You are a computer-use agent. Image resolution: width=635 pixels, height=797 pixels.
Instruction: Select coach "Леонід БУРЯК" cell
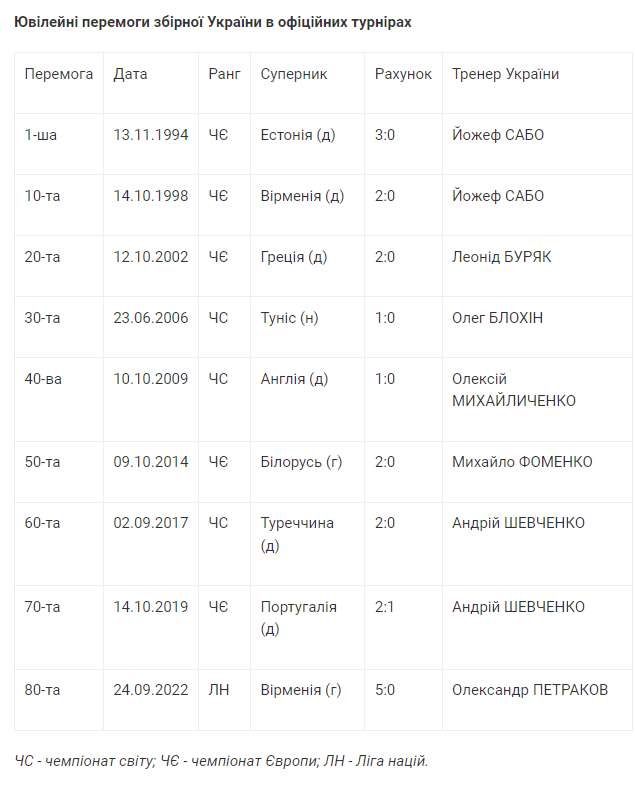501,257
